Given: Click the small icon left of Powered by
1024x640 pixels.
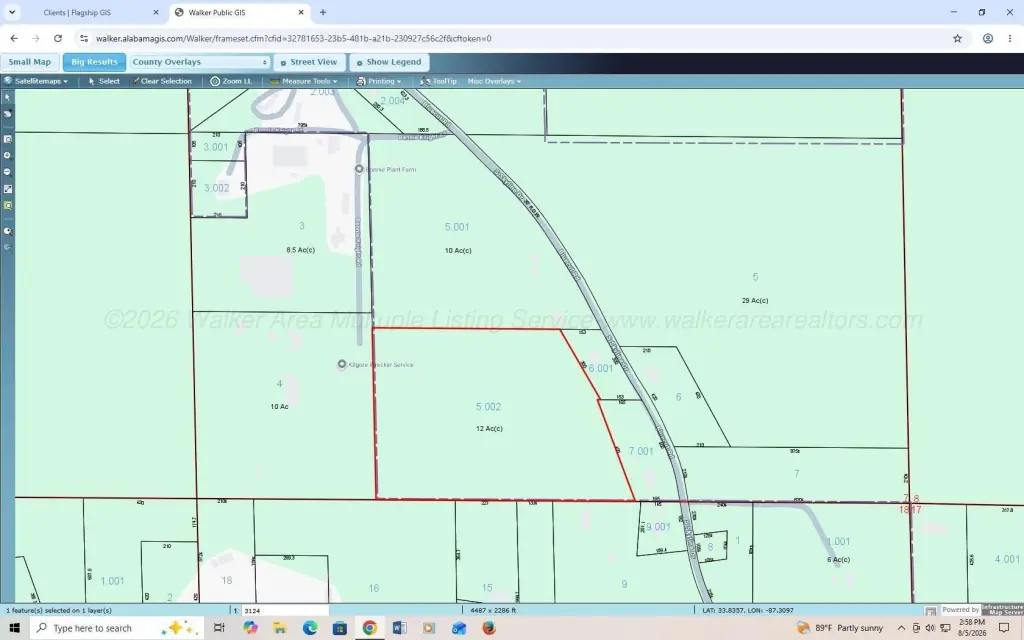Looking at the screenshot, I should pos(930,611).
